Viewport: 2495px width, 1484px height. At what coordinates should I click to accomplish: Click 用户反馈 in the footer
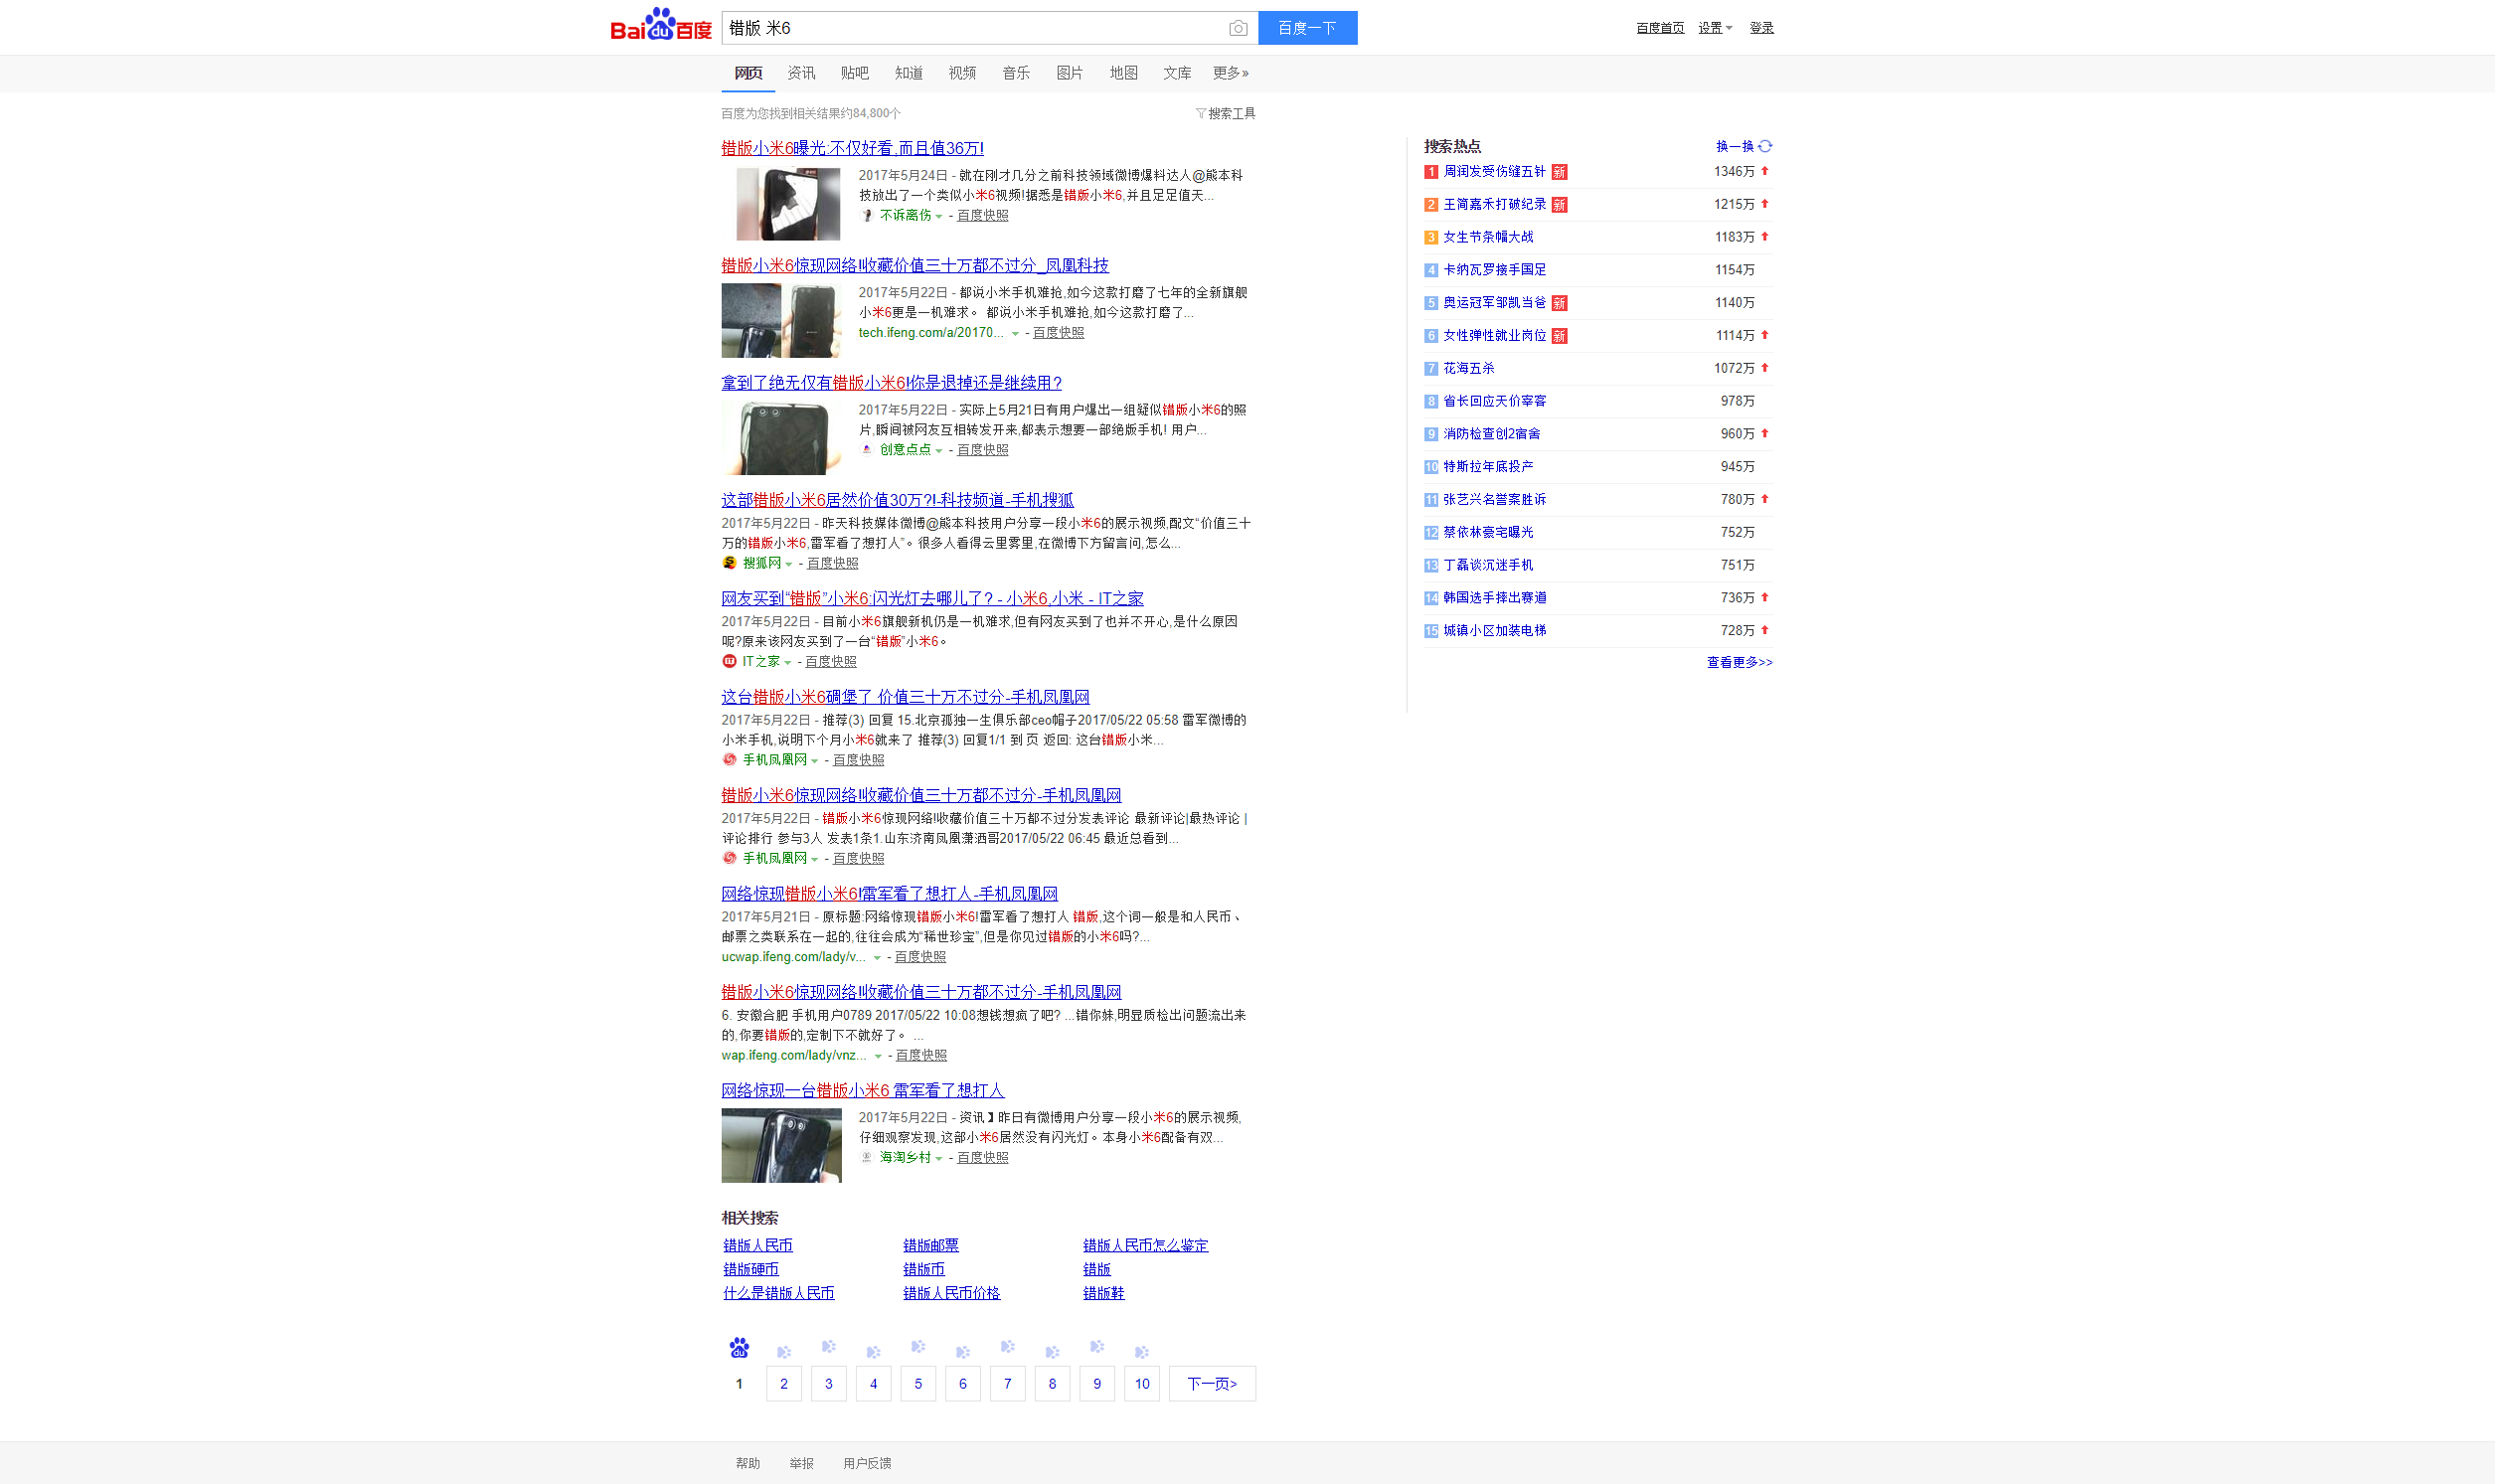(x=867, y=1463)
